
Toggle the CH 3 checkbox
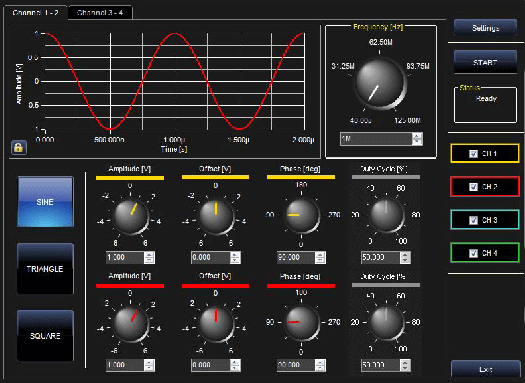click(x=473, y=220)
